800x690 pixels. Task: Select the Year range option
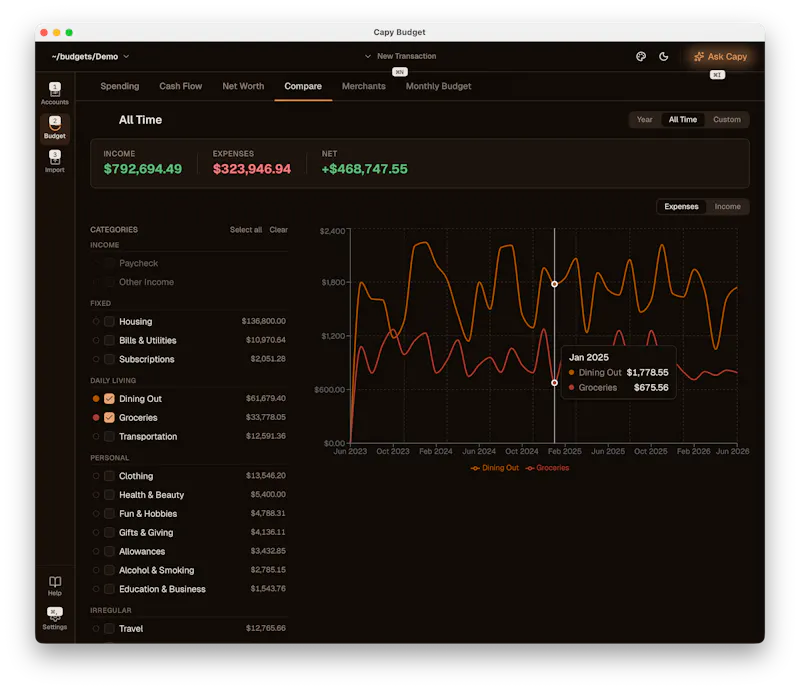coord(644,119)
